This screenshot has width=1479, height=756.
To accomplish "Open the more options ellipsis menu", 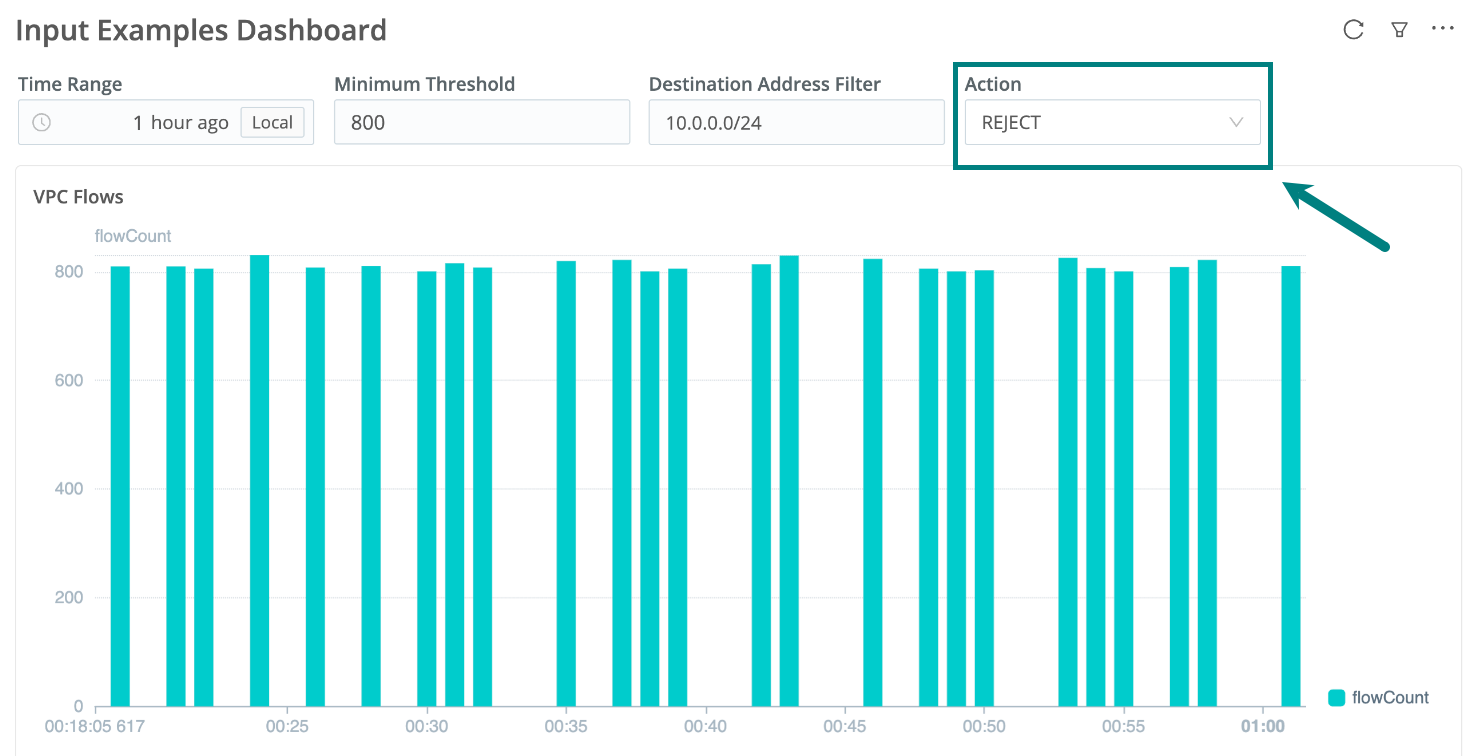I will (1442, 29).
